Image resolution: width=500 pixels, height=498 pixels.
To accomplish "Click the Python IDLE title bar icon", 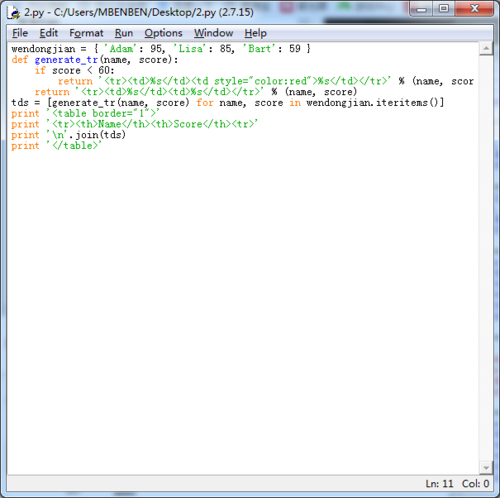I will [x=14, y=12].
